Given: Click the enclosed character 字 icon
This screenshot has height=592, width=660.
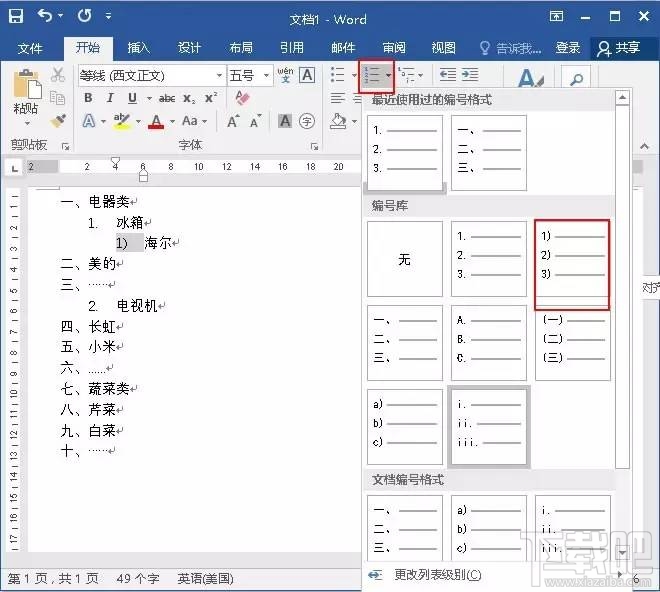Looking at the screenshot, I should (307, 121).
